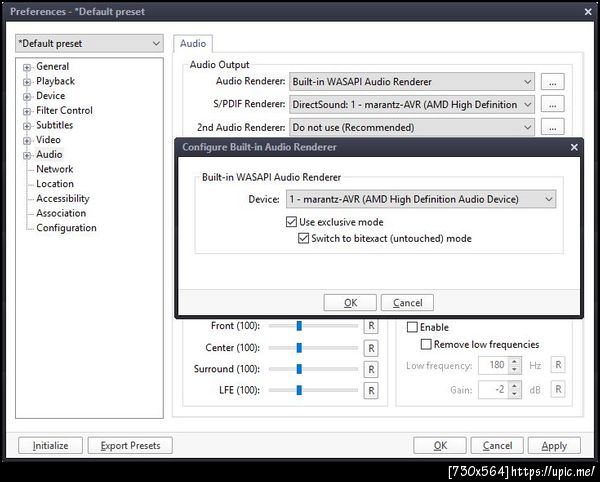Viewport: 600px width, 482px height.
Task: Expand the Filter Control tree node
Action: (27, 112)
